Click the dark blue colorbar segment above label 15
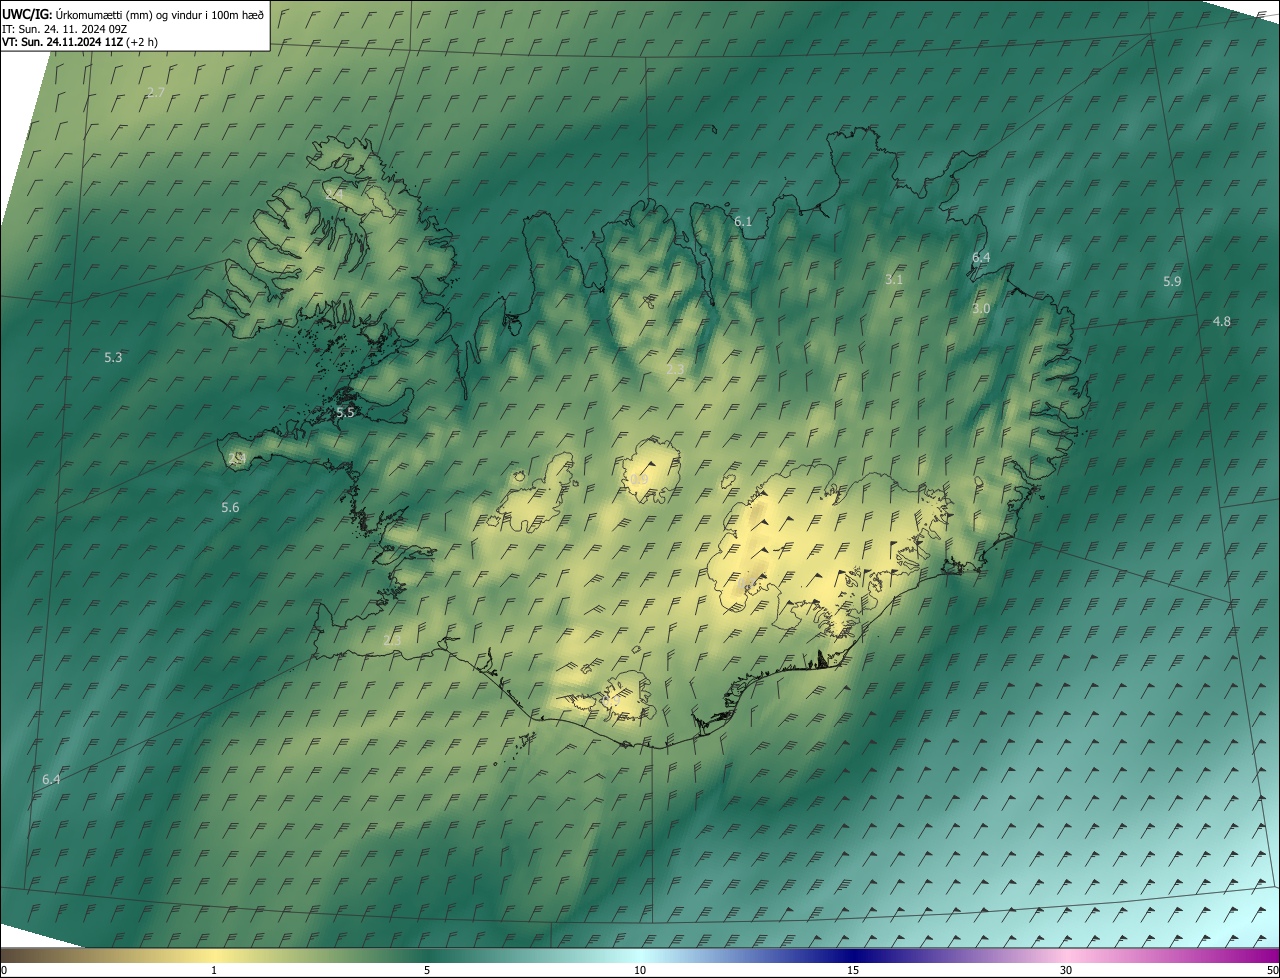The height and width of the screenshot is (978, 1280). tap(853, 956)
